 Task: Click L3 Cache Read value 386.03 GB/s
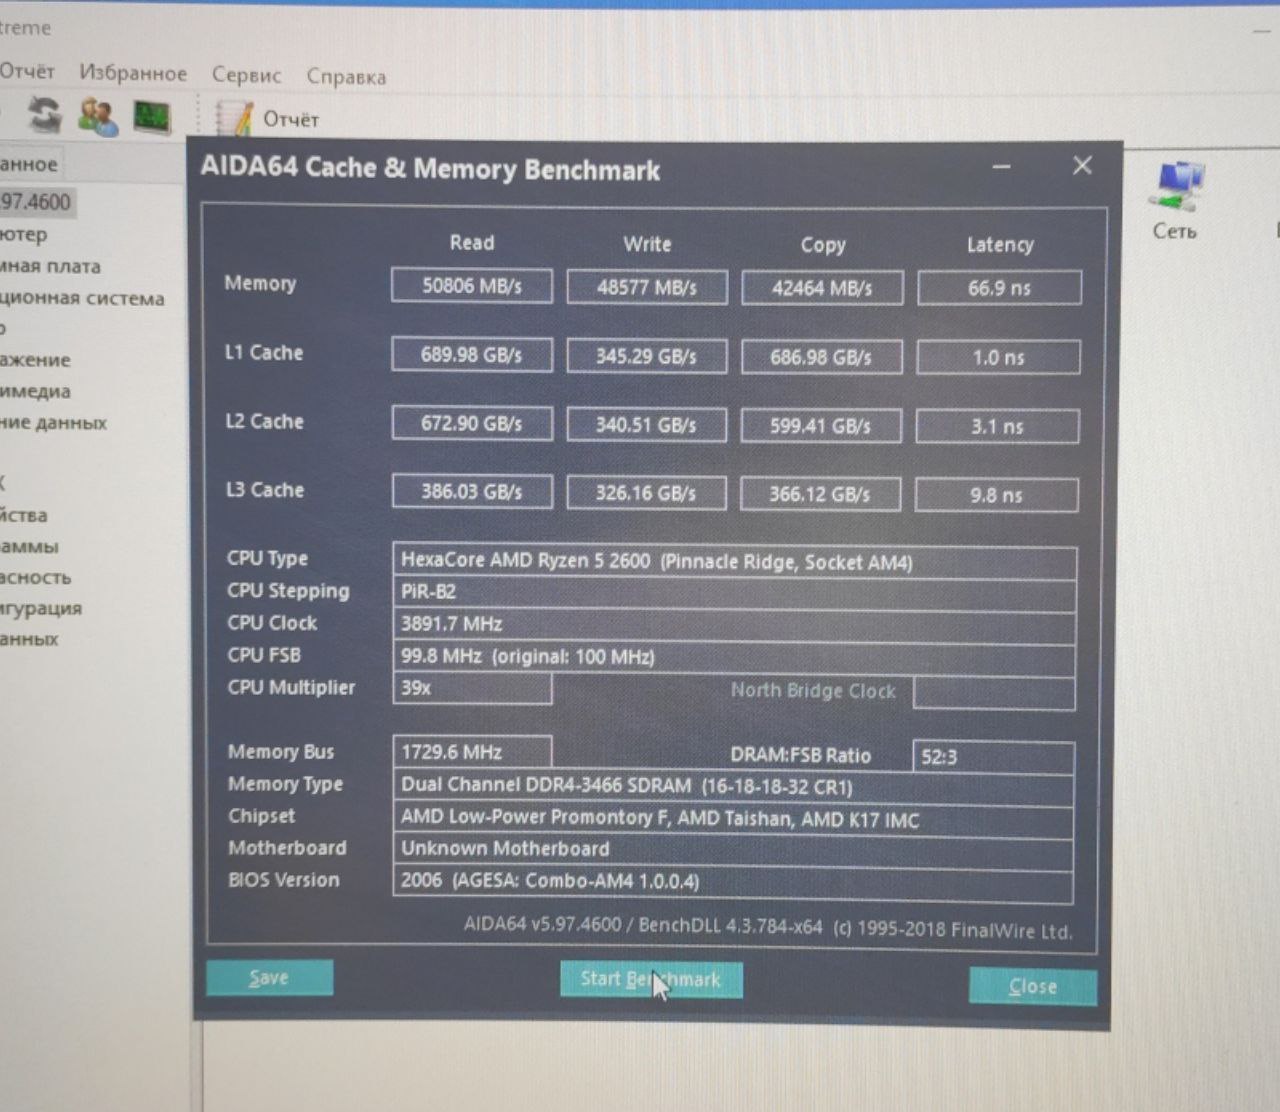pyautogui.click(x=472, y=492)
